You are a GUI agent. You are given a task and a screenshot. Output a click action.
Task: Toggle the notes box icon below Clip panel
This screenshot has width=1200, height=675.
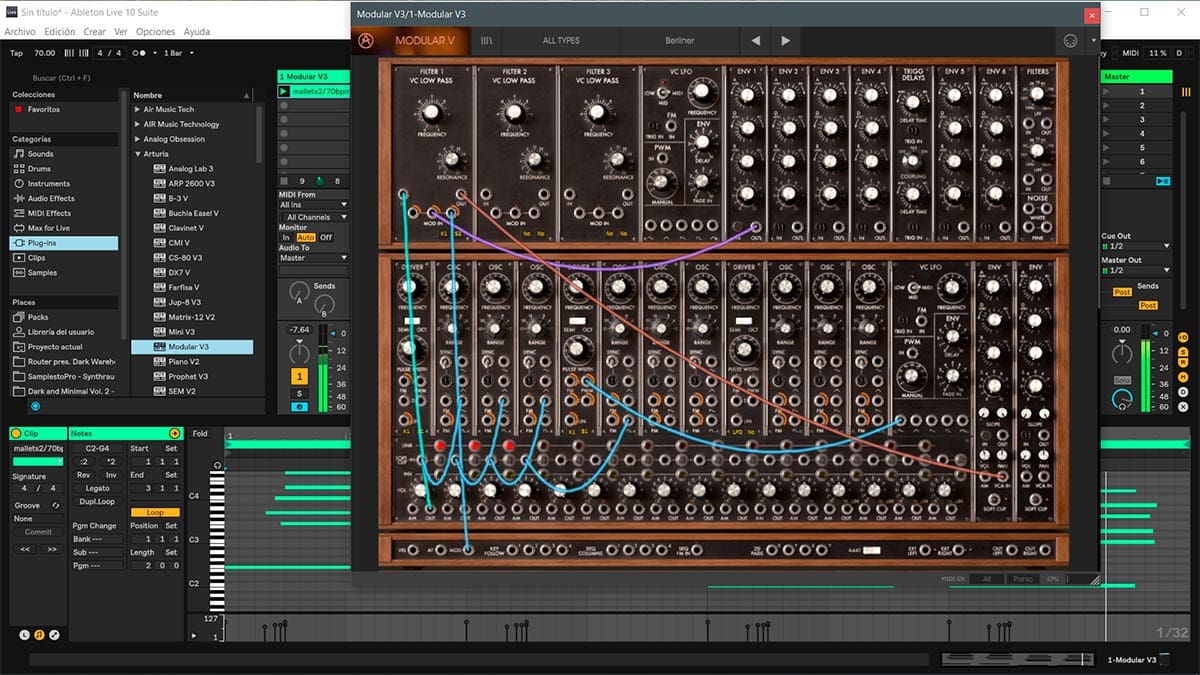click(39, 634)
